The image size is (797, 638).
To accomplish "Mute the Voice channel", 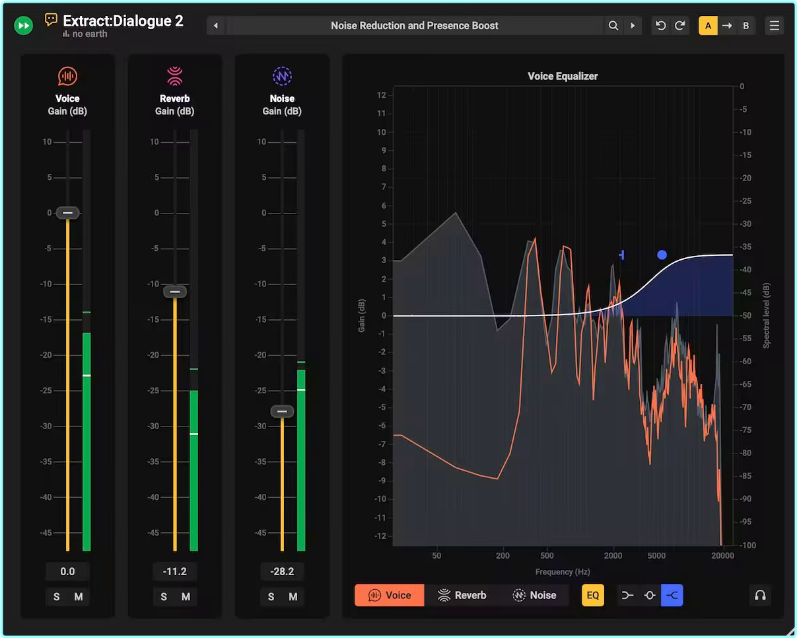I will point(78,597).
